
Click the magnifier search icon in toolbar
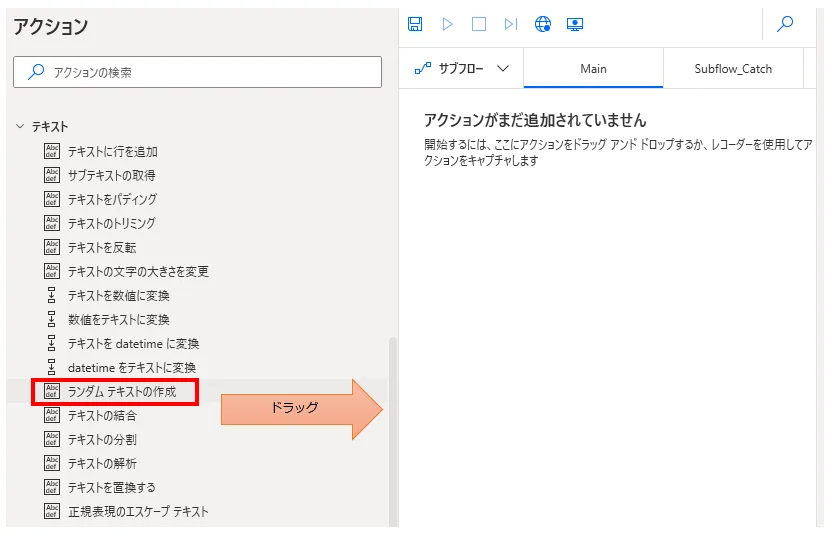point(785,24)
